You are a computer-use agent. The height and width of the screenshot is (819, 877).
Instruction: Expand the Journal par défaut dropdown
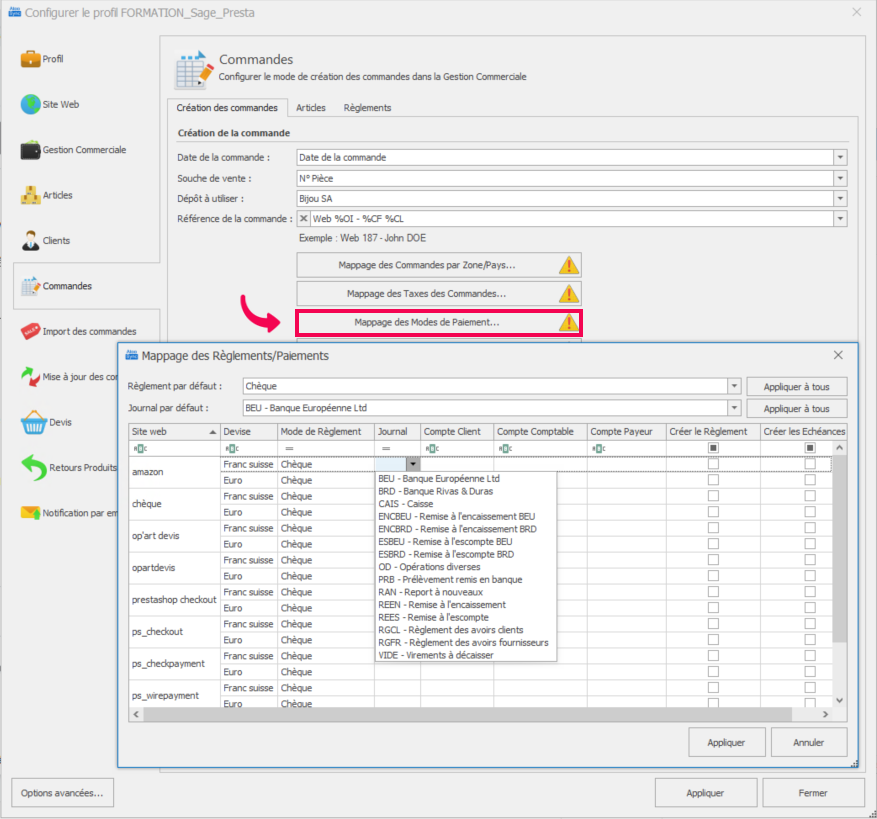point(735,408)
